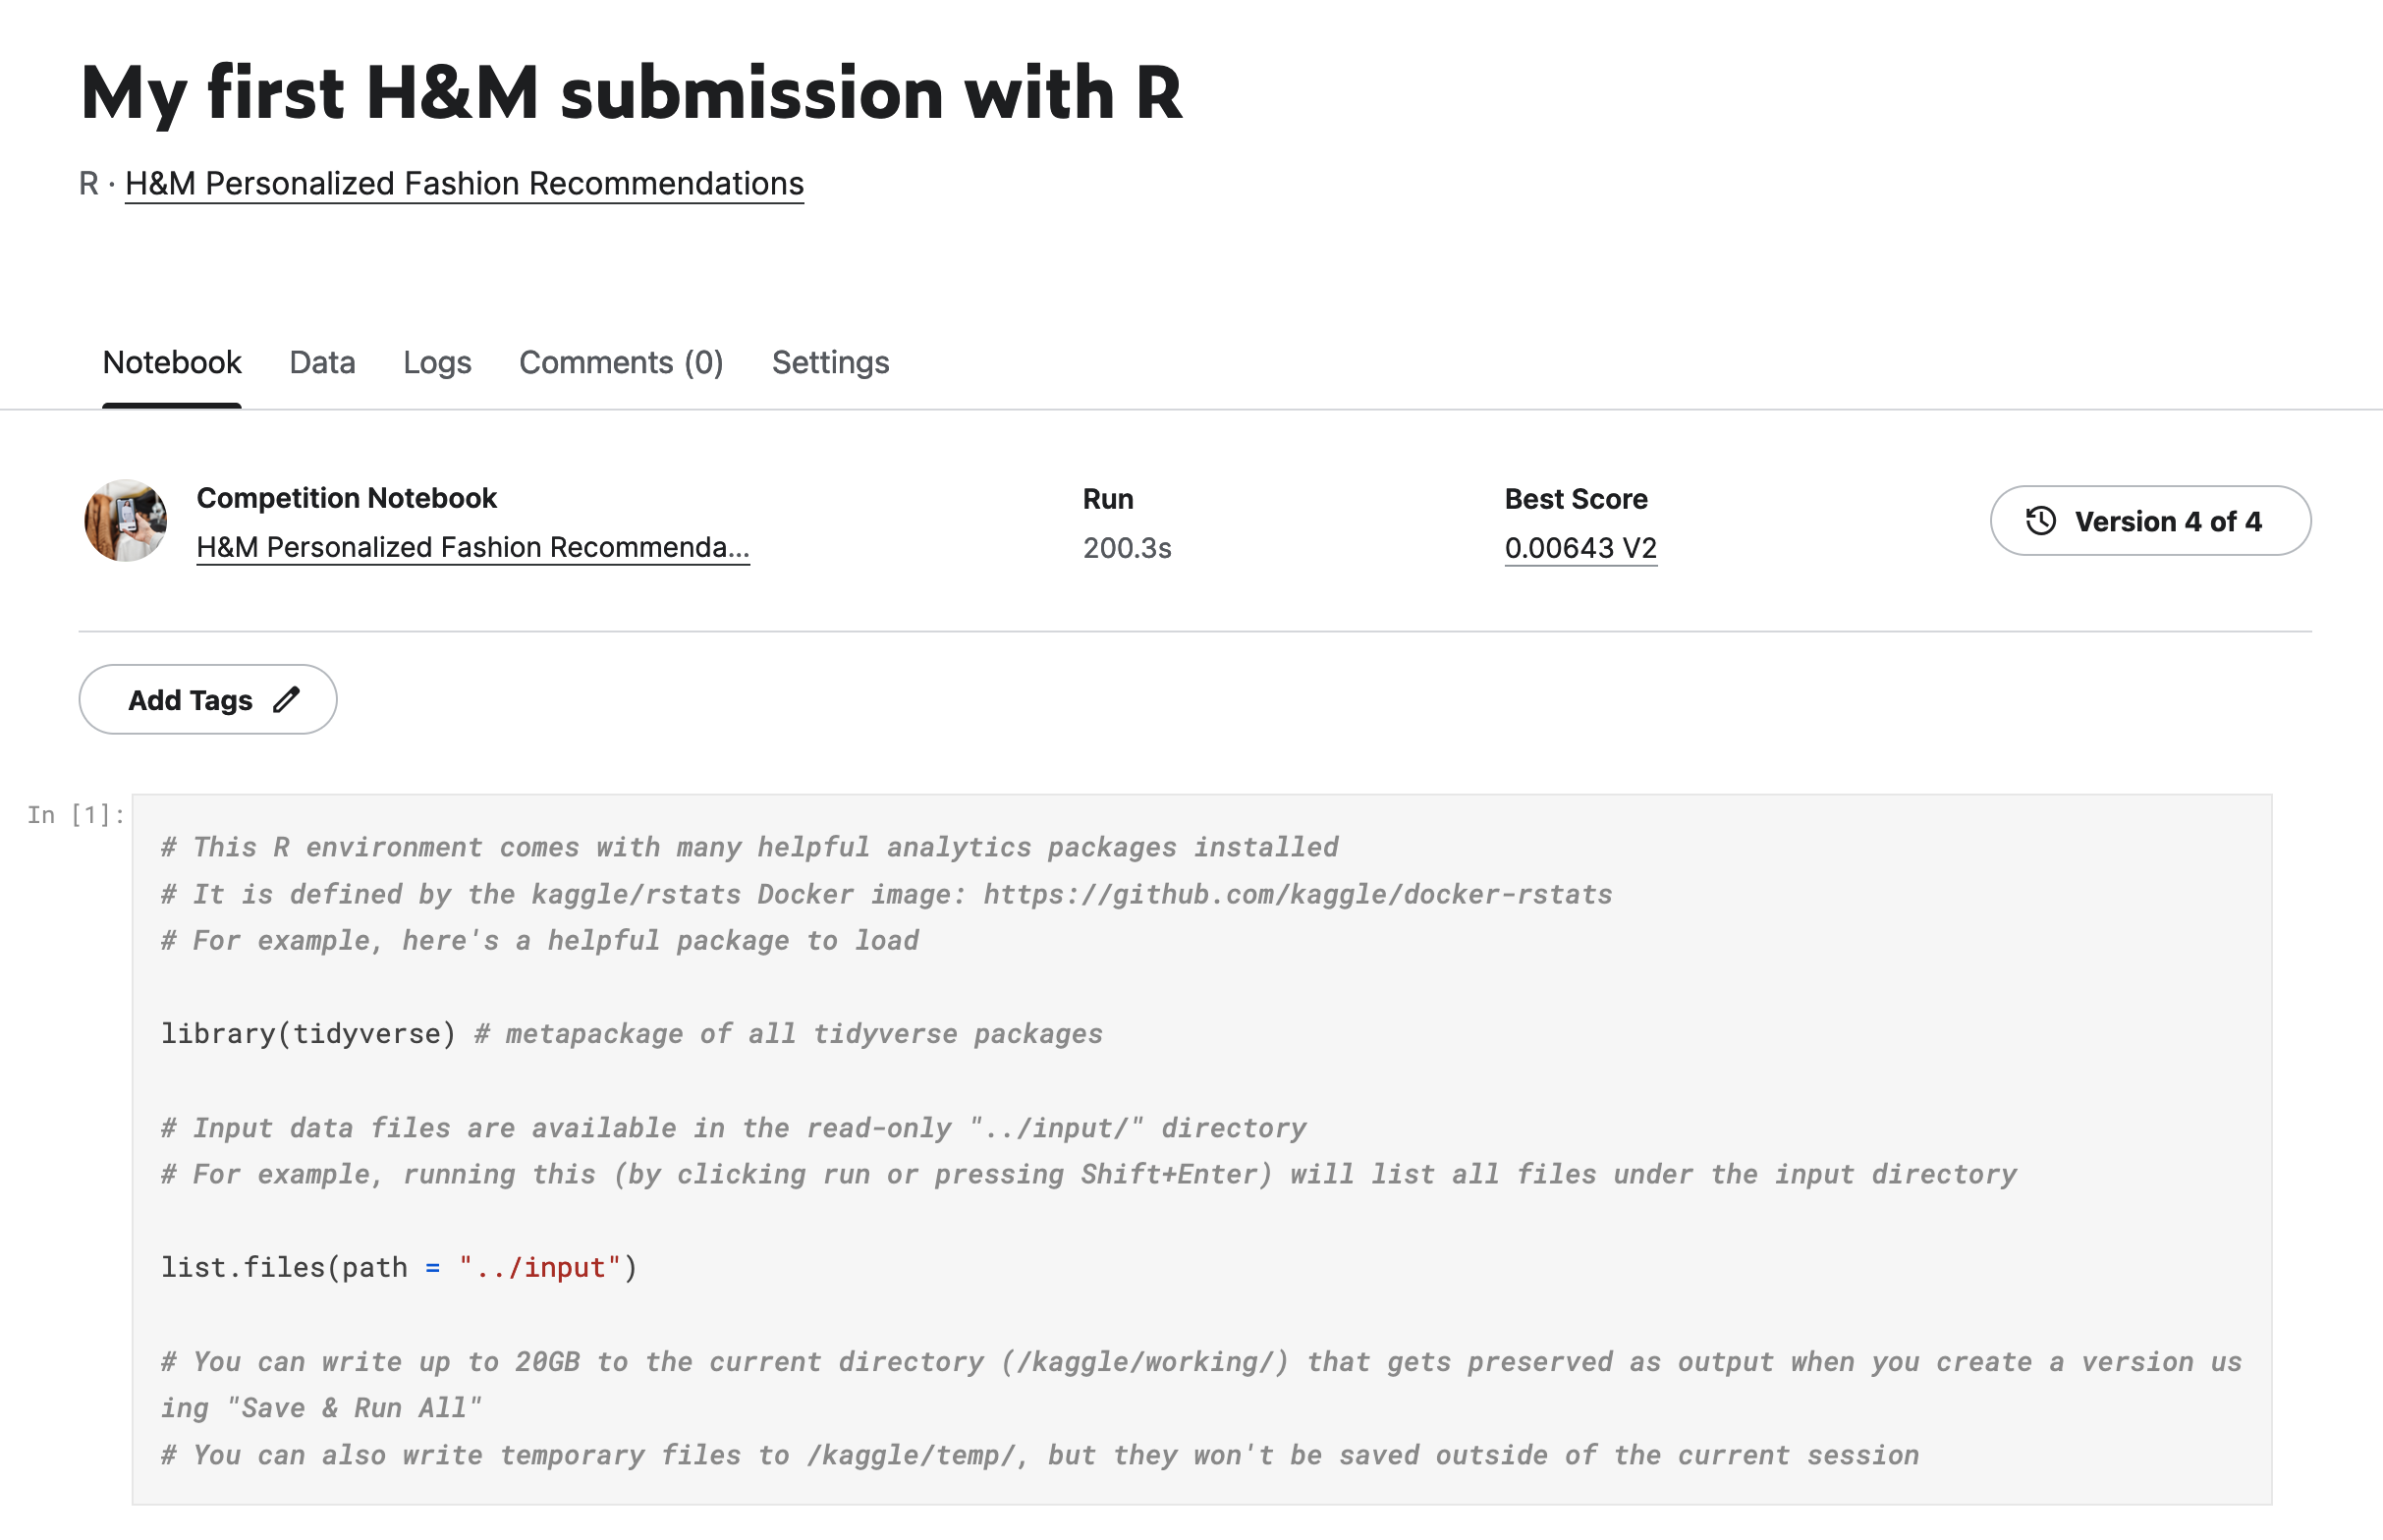2383x1540 pixels.
Task: Open the Comments (0) tab
Action: pos(620,362)
